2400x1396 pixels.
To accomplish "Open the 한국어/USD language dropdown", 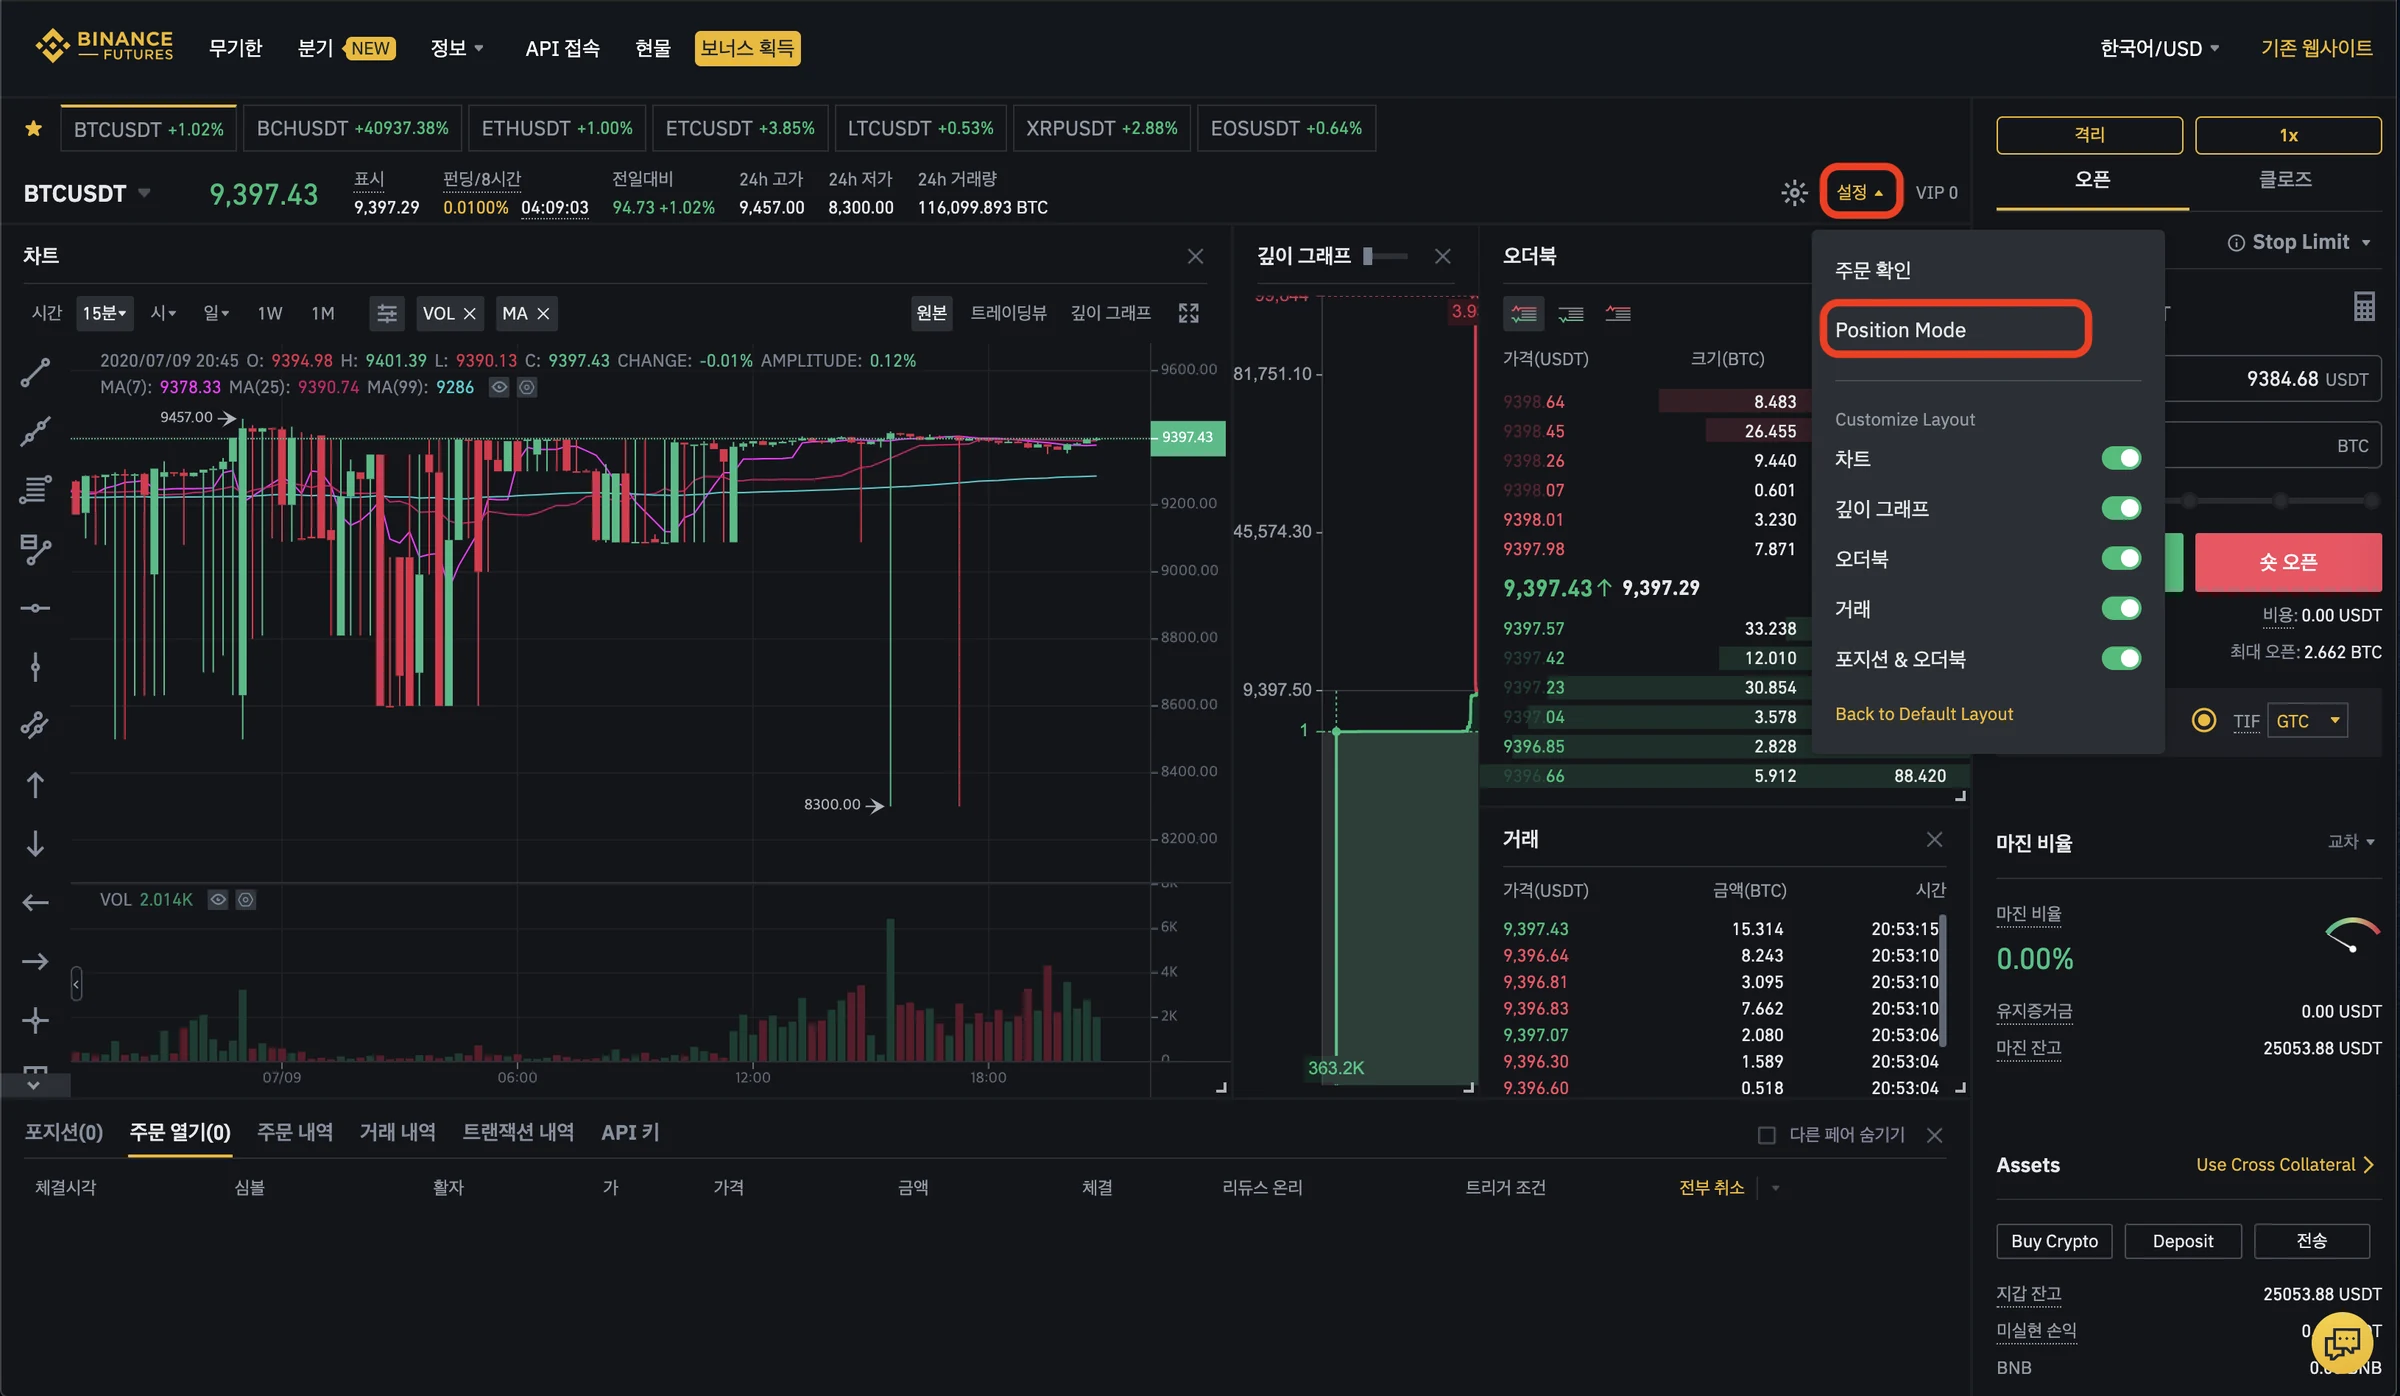I will [x=2159, y=48].
